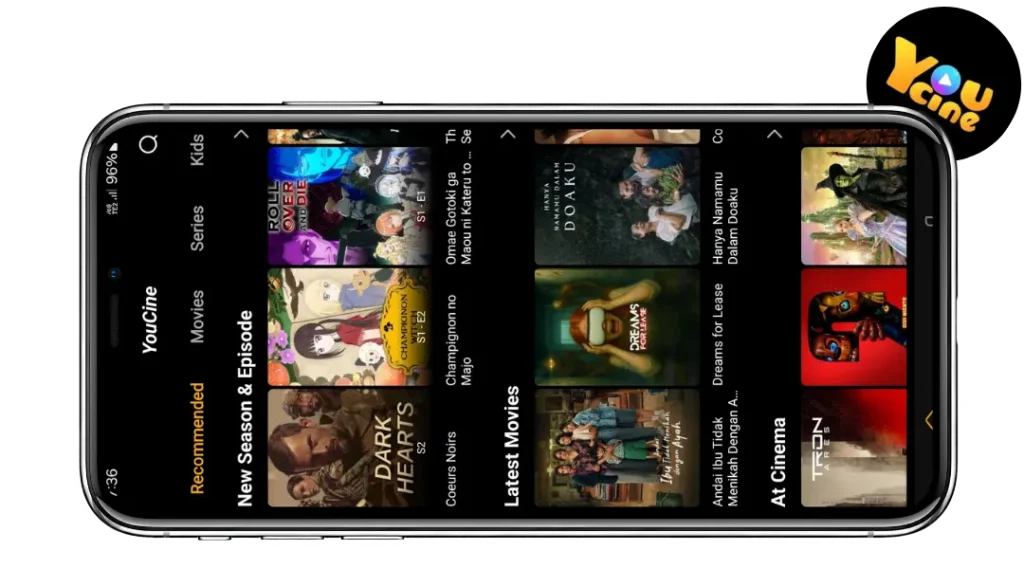Select 'Champignon no Majo' title text
Screen dimensions: 1024x569
click(458, 340)
